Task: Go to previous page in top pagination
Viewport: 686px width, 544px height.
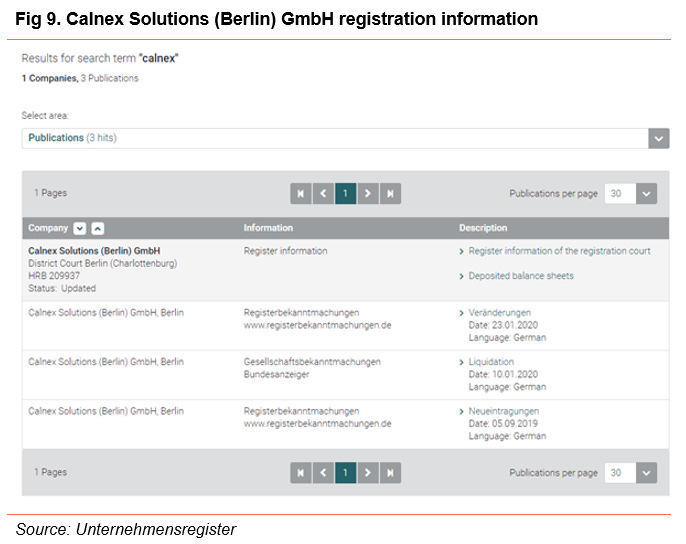Action: pyautogui.click(x=323, y=193)
